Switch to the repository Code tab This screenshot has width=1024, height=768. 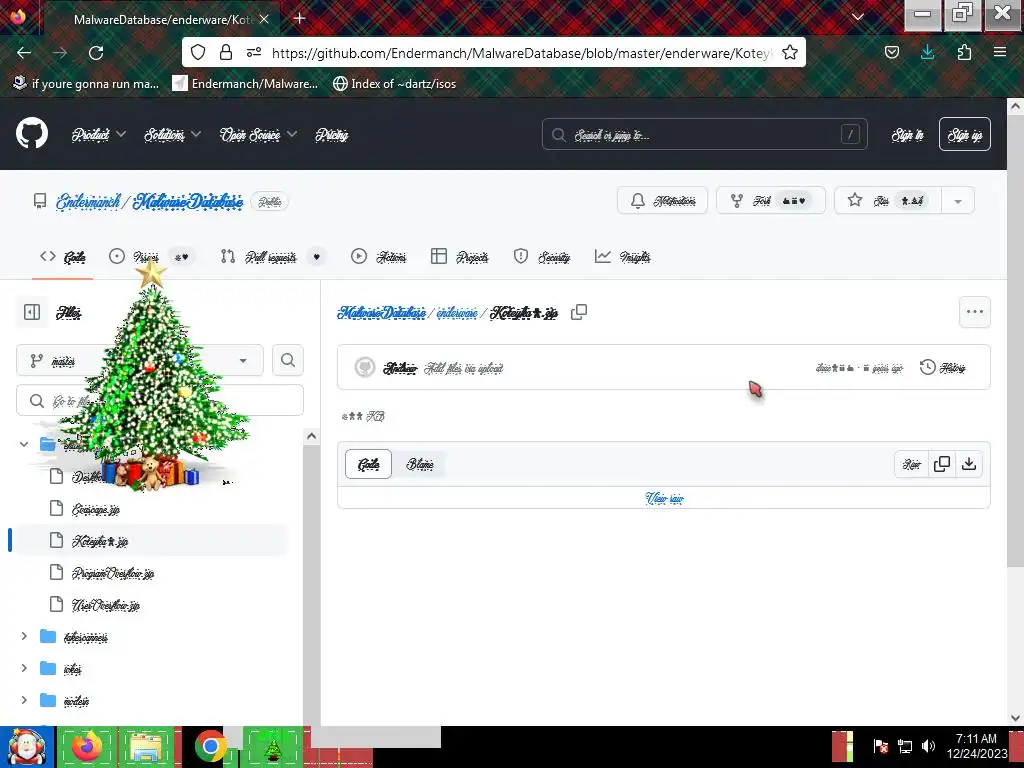coord(63,257)
